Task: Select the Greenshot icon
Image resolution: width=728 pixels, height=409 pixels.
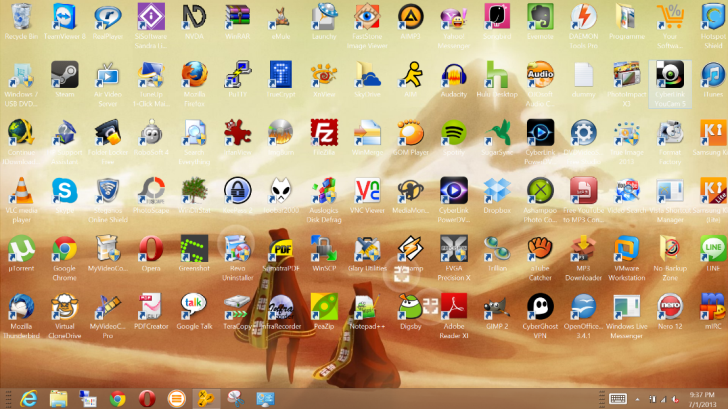Action: pyautogui.click(x=194, y=249)
